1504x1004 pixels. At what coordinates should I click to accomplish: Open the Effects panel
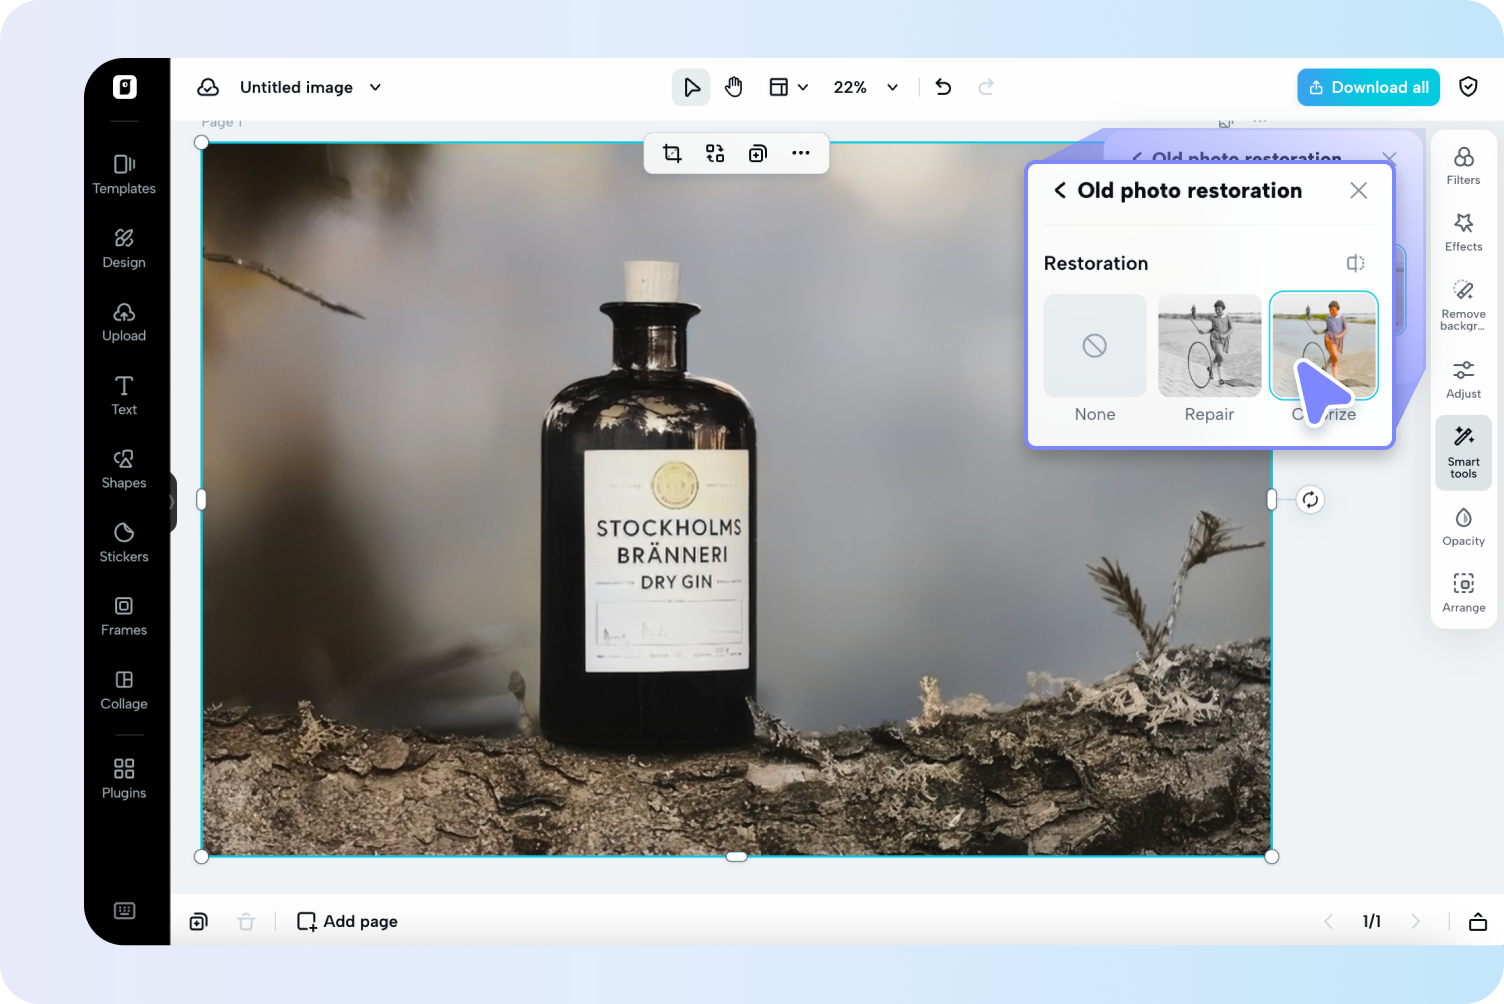pos(1464,232)
